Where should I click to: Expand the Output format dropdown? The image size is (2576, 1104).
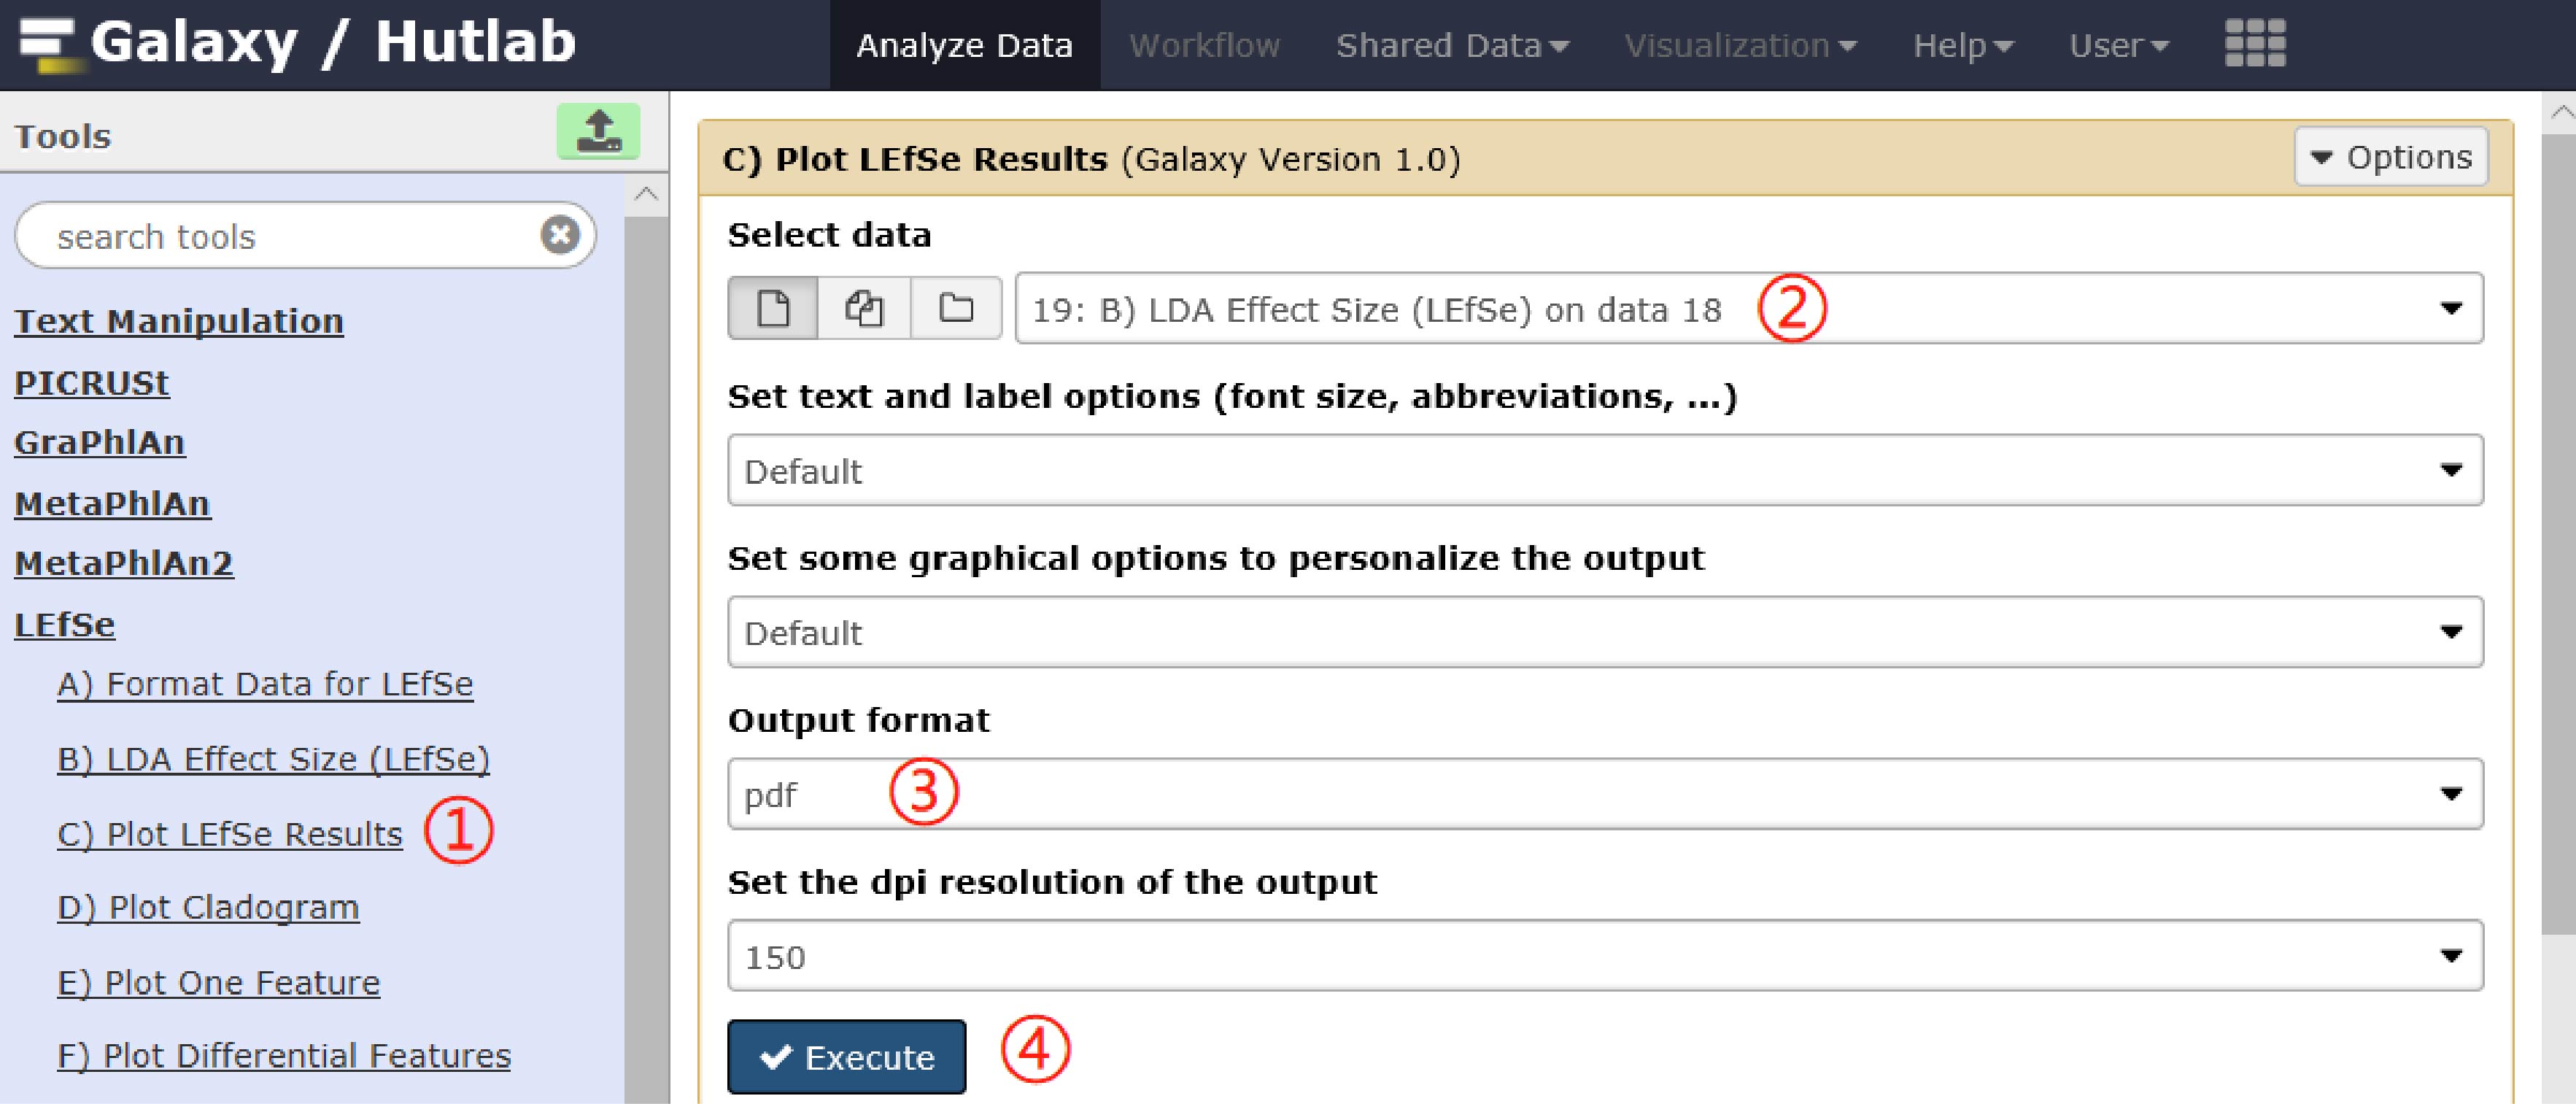pos(1605,794)
